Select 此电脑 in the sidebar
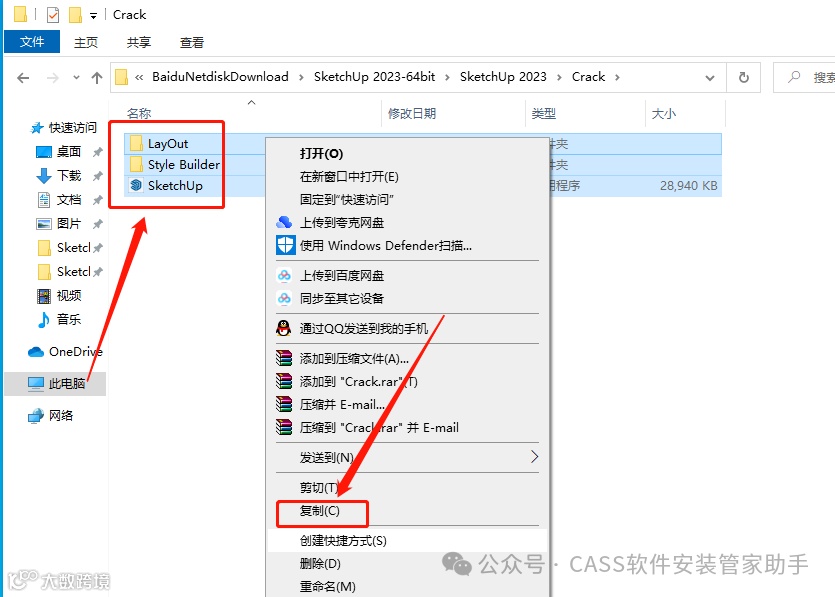This screenshot has height=597, width=835. click(x=56, y=383)
